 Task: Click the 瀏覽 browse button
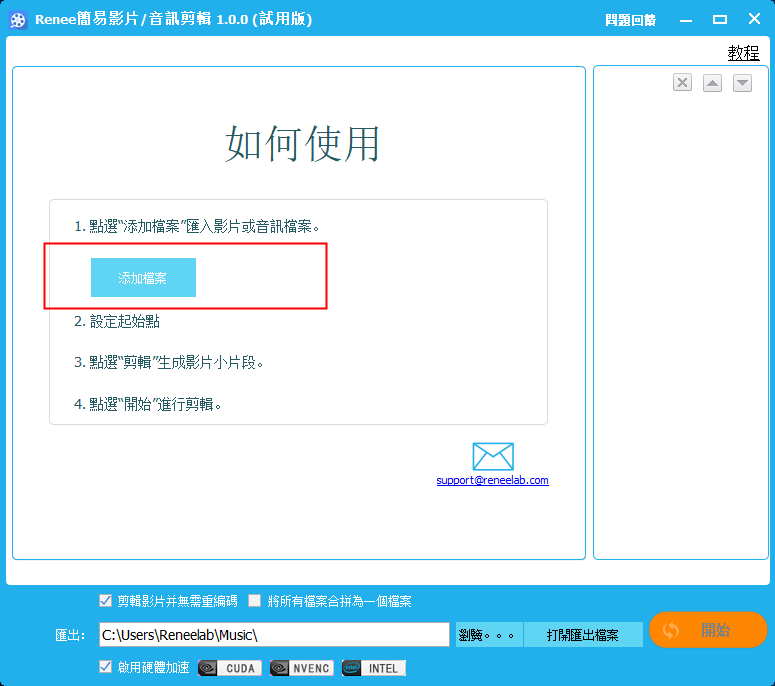tap(489, 635)
